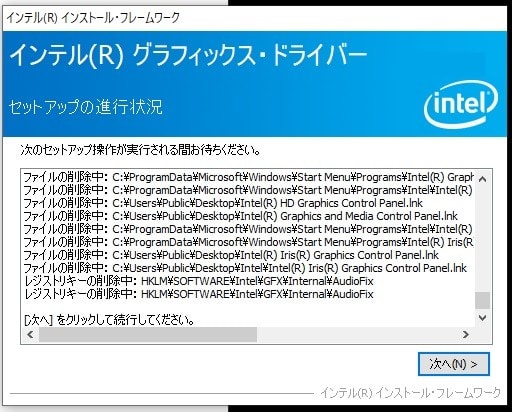This screenshot has width=512, height=412.
Task: Select the first log line ending in Intel(R) Graph
Action: (x=248, y=177)
